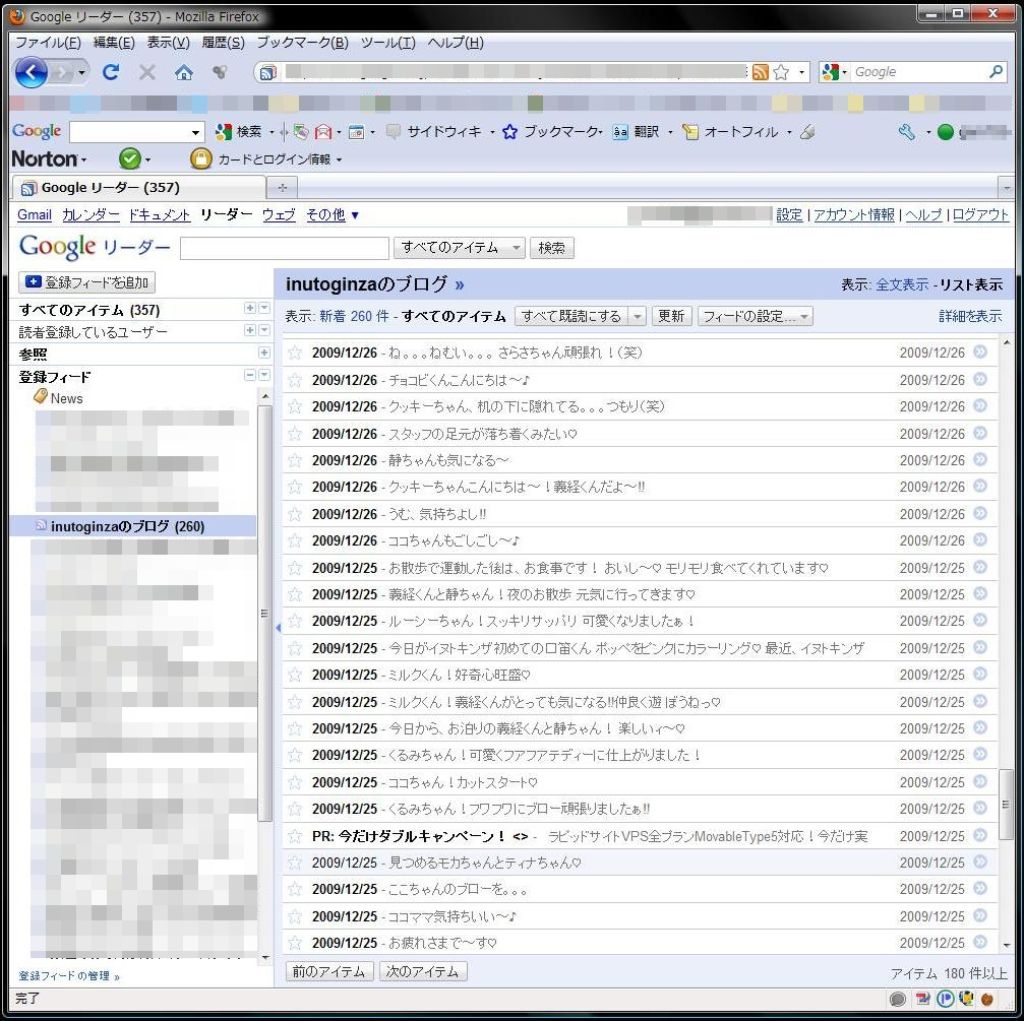Click the Google toolbar highlighter pen icon
Viewport: 1024px width, 1021px height.
808,132
